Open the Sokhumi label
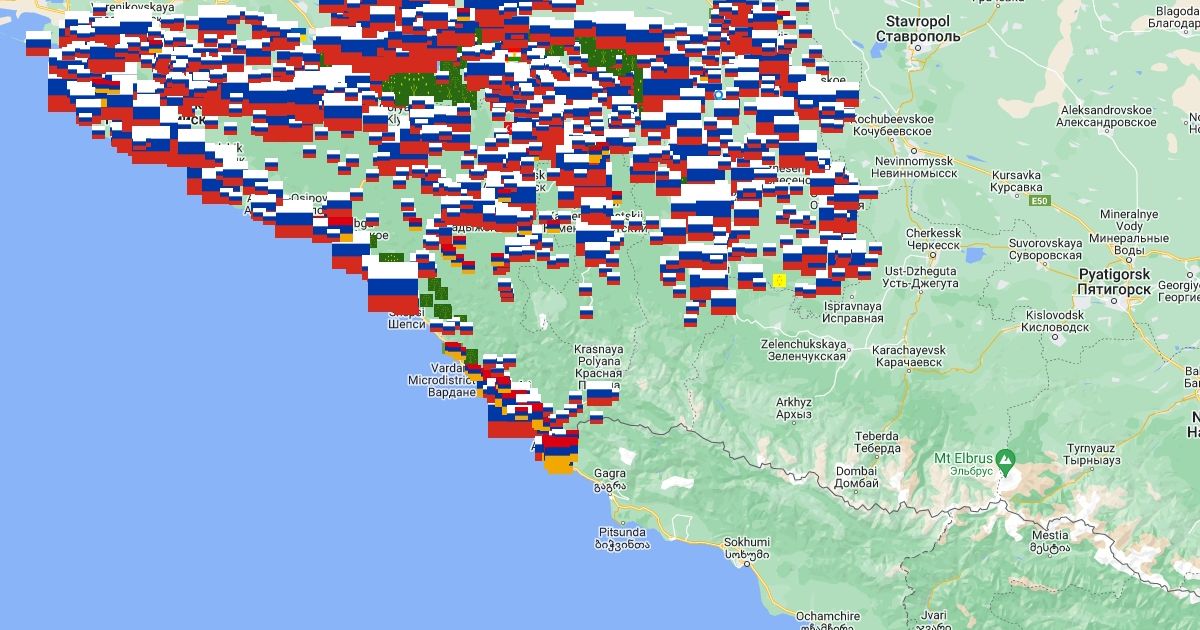Image resolution: width=1200 pixels, height=630 pixels. click(747, 549)
